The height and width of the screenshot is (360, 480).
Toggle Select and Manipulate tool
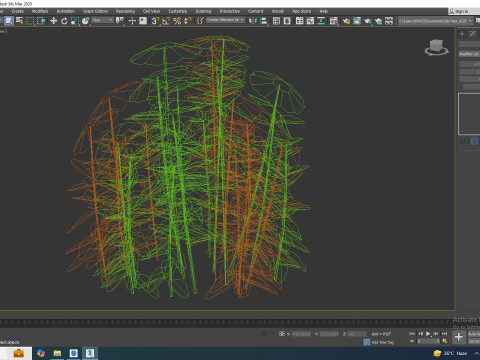tap(132, 21)
